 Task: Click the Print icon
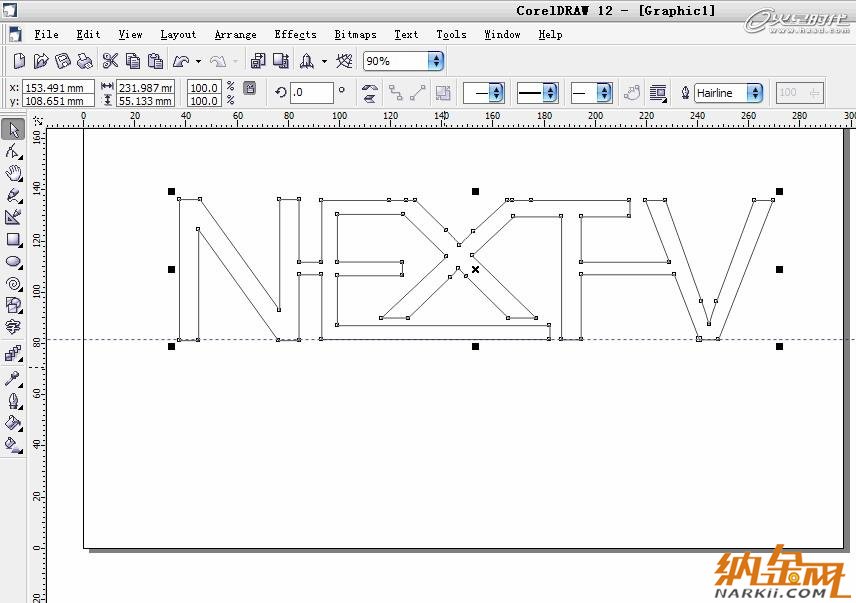(x=85, y=61)
